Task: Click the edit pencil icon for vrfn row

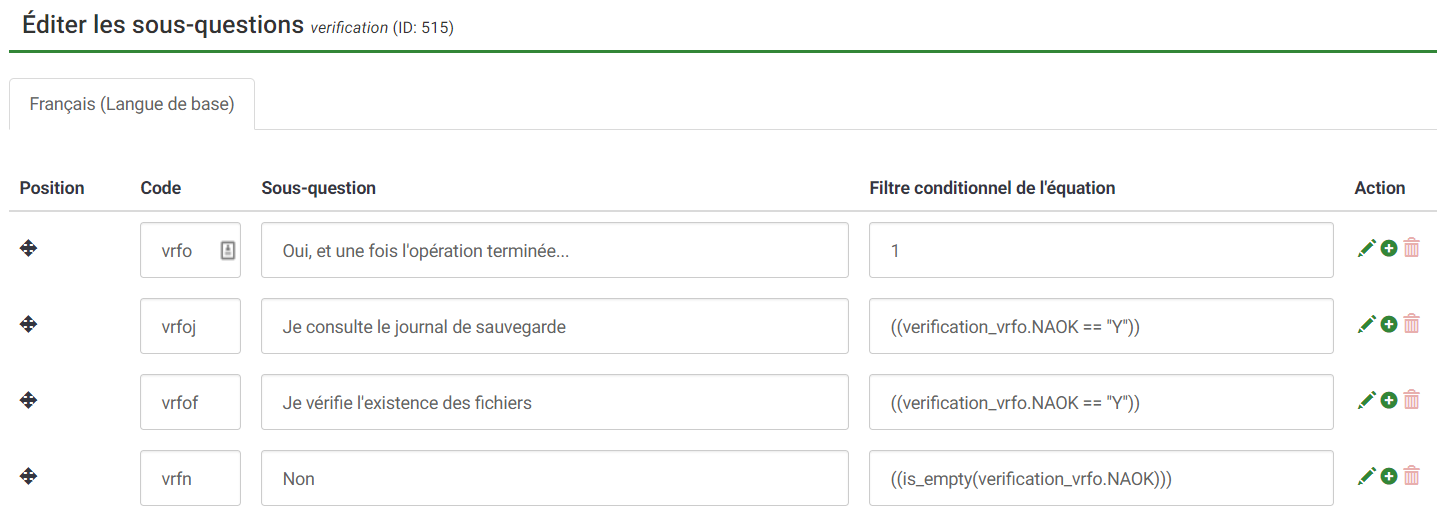Action: point(1366,477)
